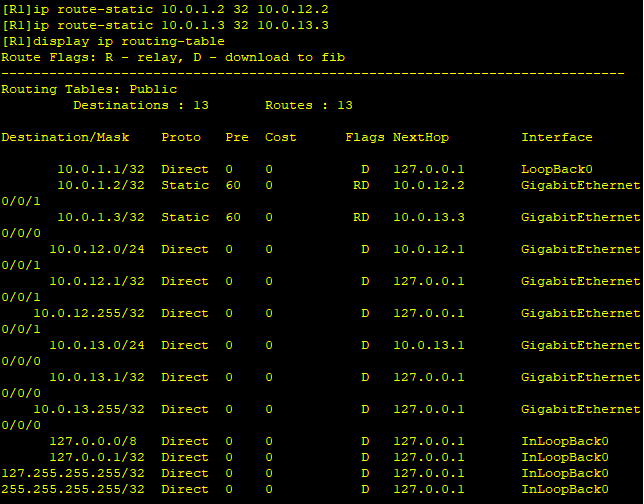Click 'Routing Tables: Public' text

click(x=89, y=90)
